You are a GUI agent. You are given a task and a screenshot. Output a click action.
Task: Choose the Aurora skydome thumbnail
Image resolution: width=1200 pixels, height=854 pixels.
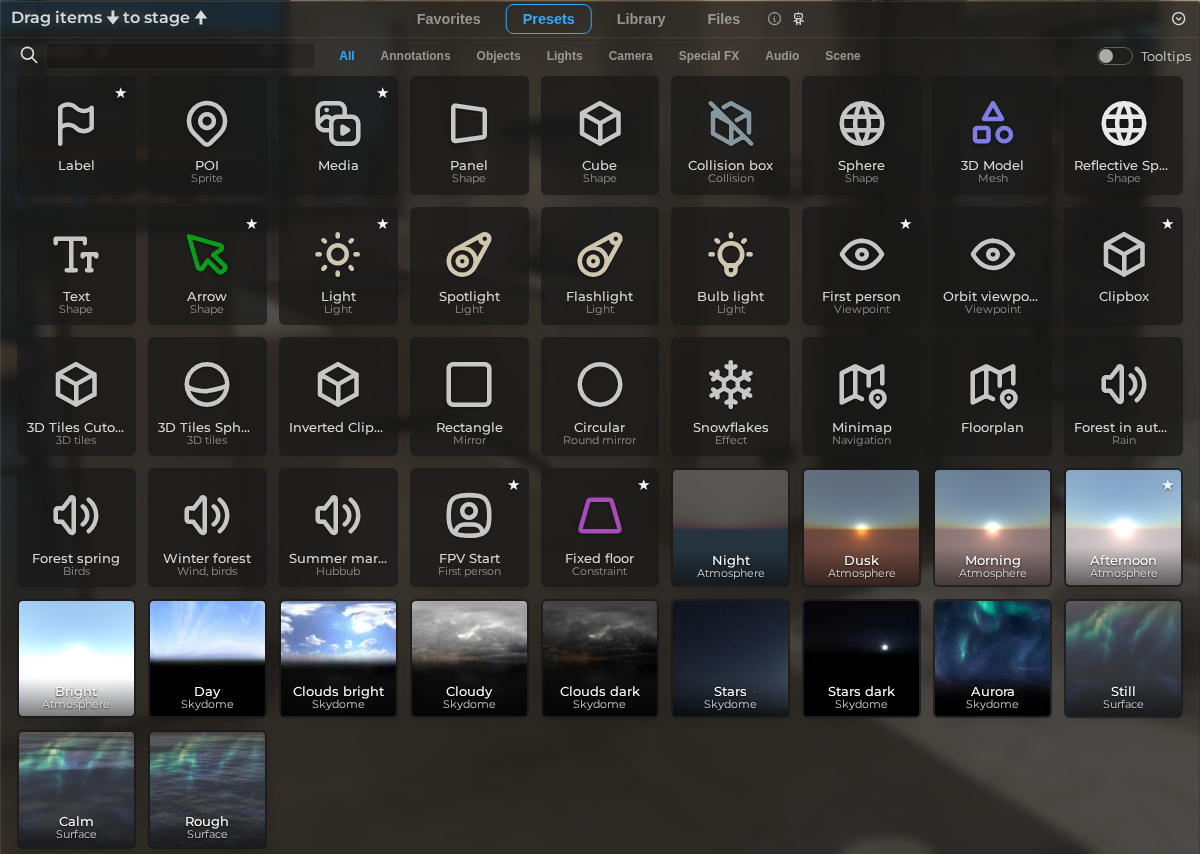point(992,659)
